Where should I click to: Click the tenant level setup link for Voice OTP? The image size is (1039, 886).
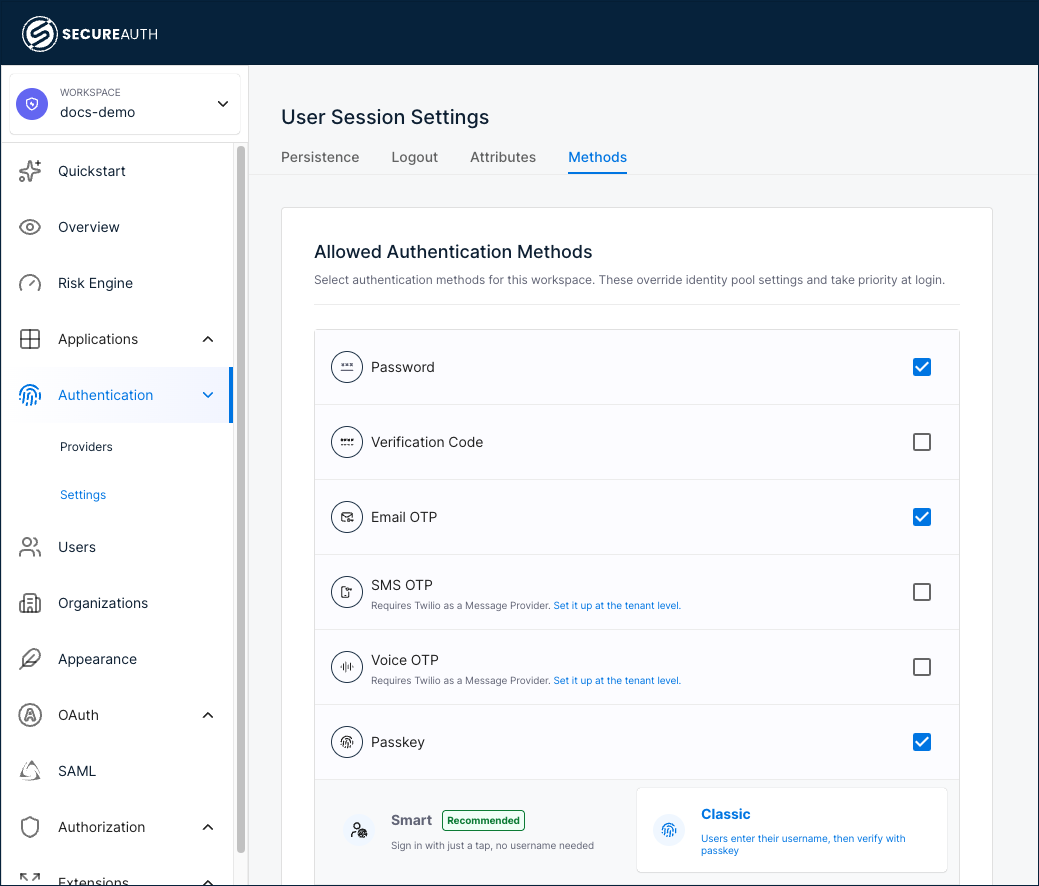tap(616, 680)
